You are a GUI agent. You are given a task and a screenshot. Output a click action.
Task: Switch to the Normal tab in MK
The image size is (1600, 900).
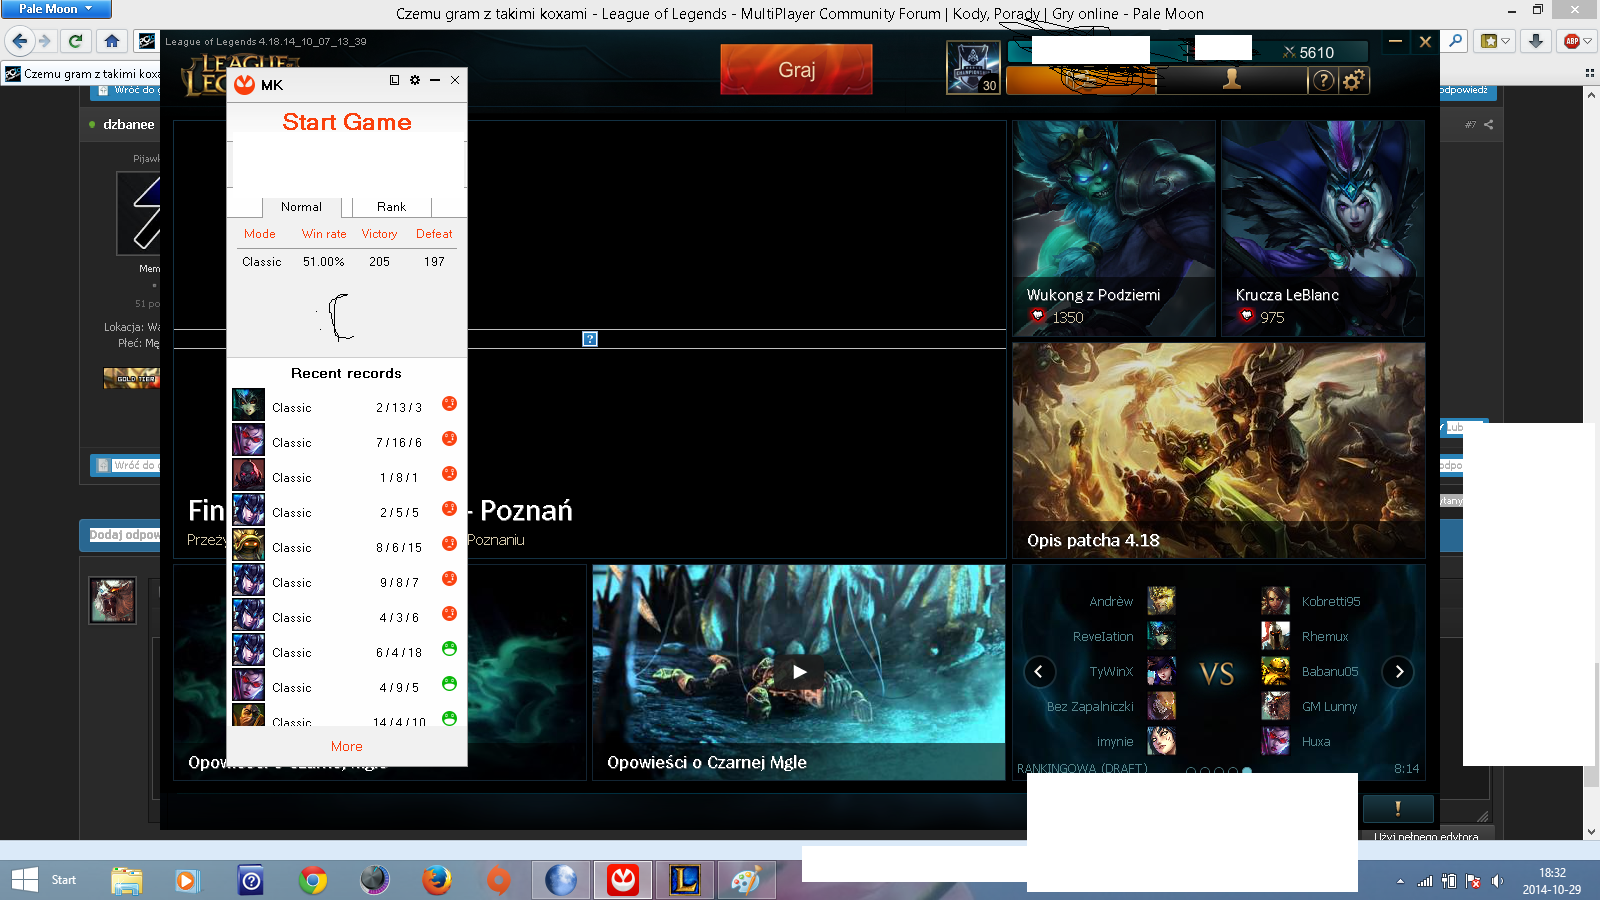click(302, 207)
